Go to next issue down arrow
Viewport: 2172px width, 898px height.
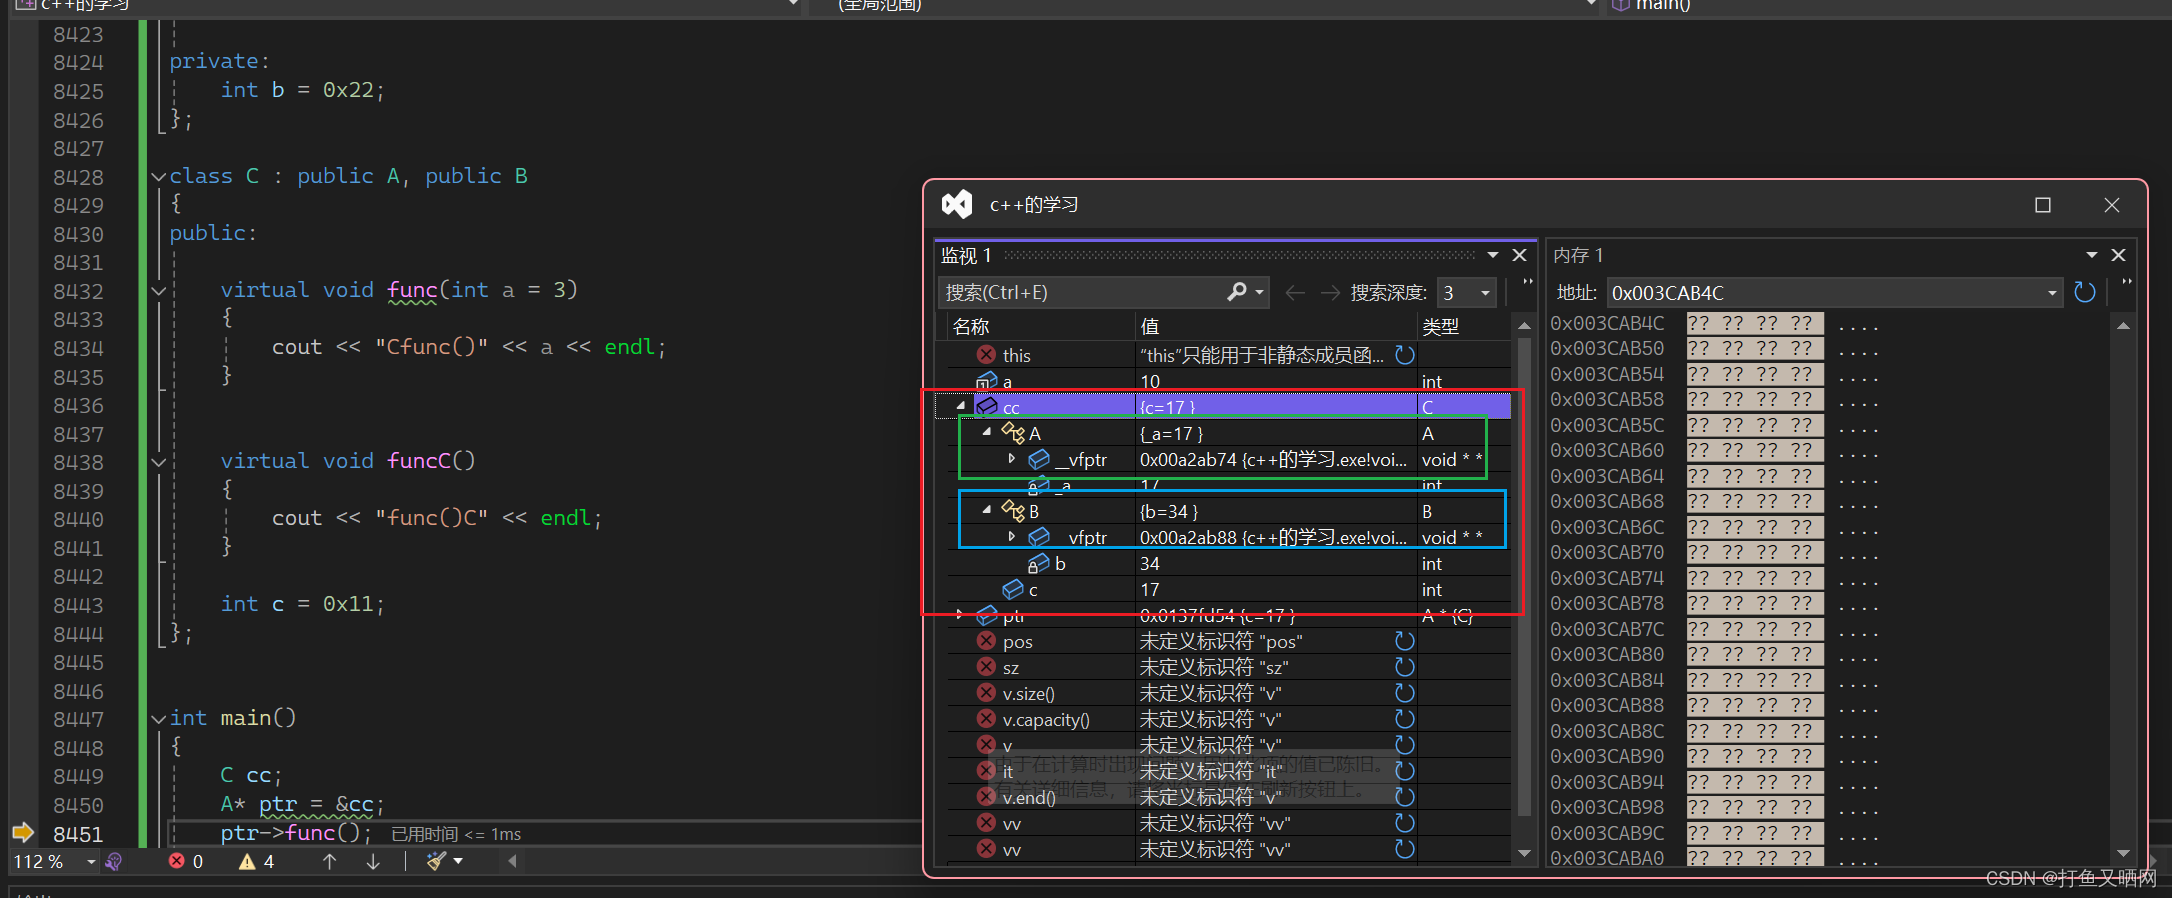(x=373, y=861)
